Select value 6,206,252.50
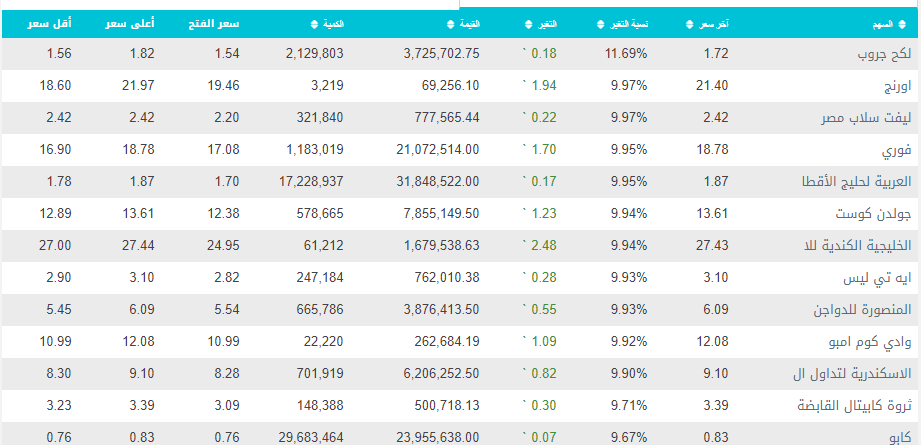 (x=442, y=373)
